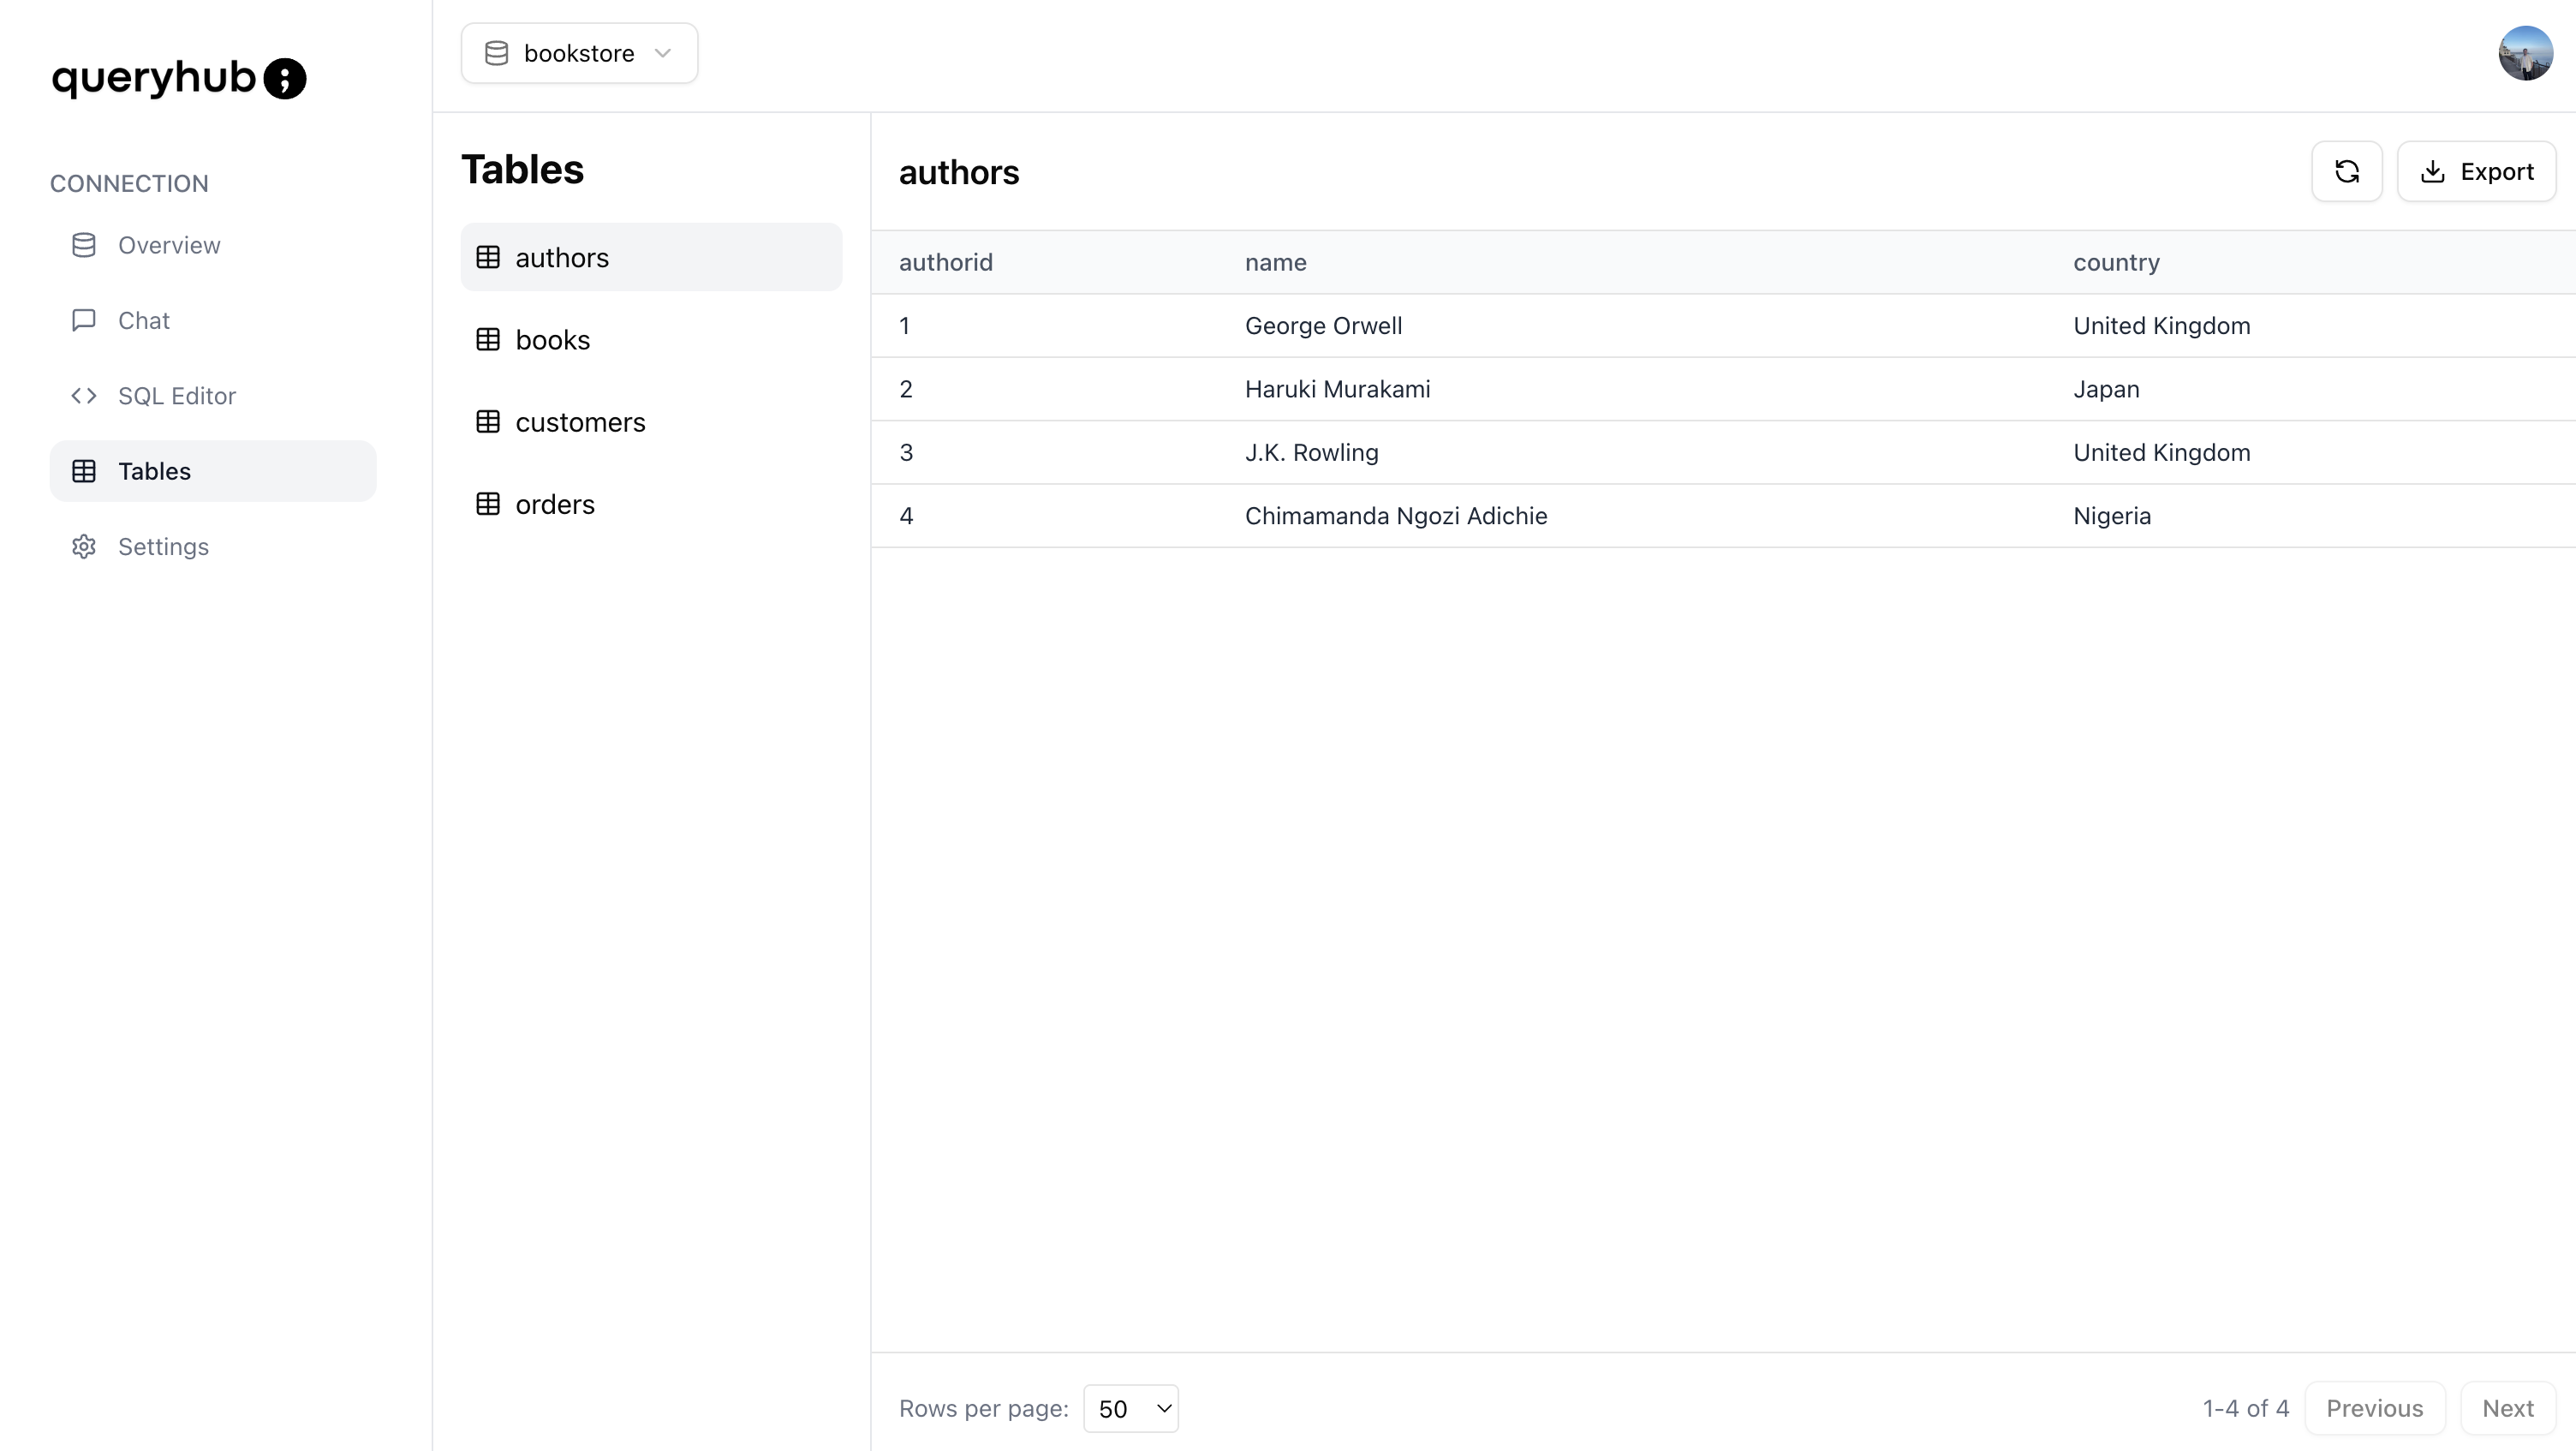
Task: Open the authors table in list
Action: (562, 258)
